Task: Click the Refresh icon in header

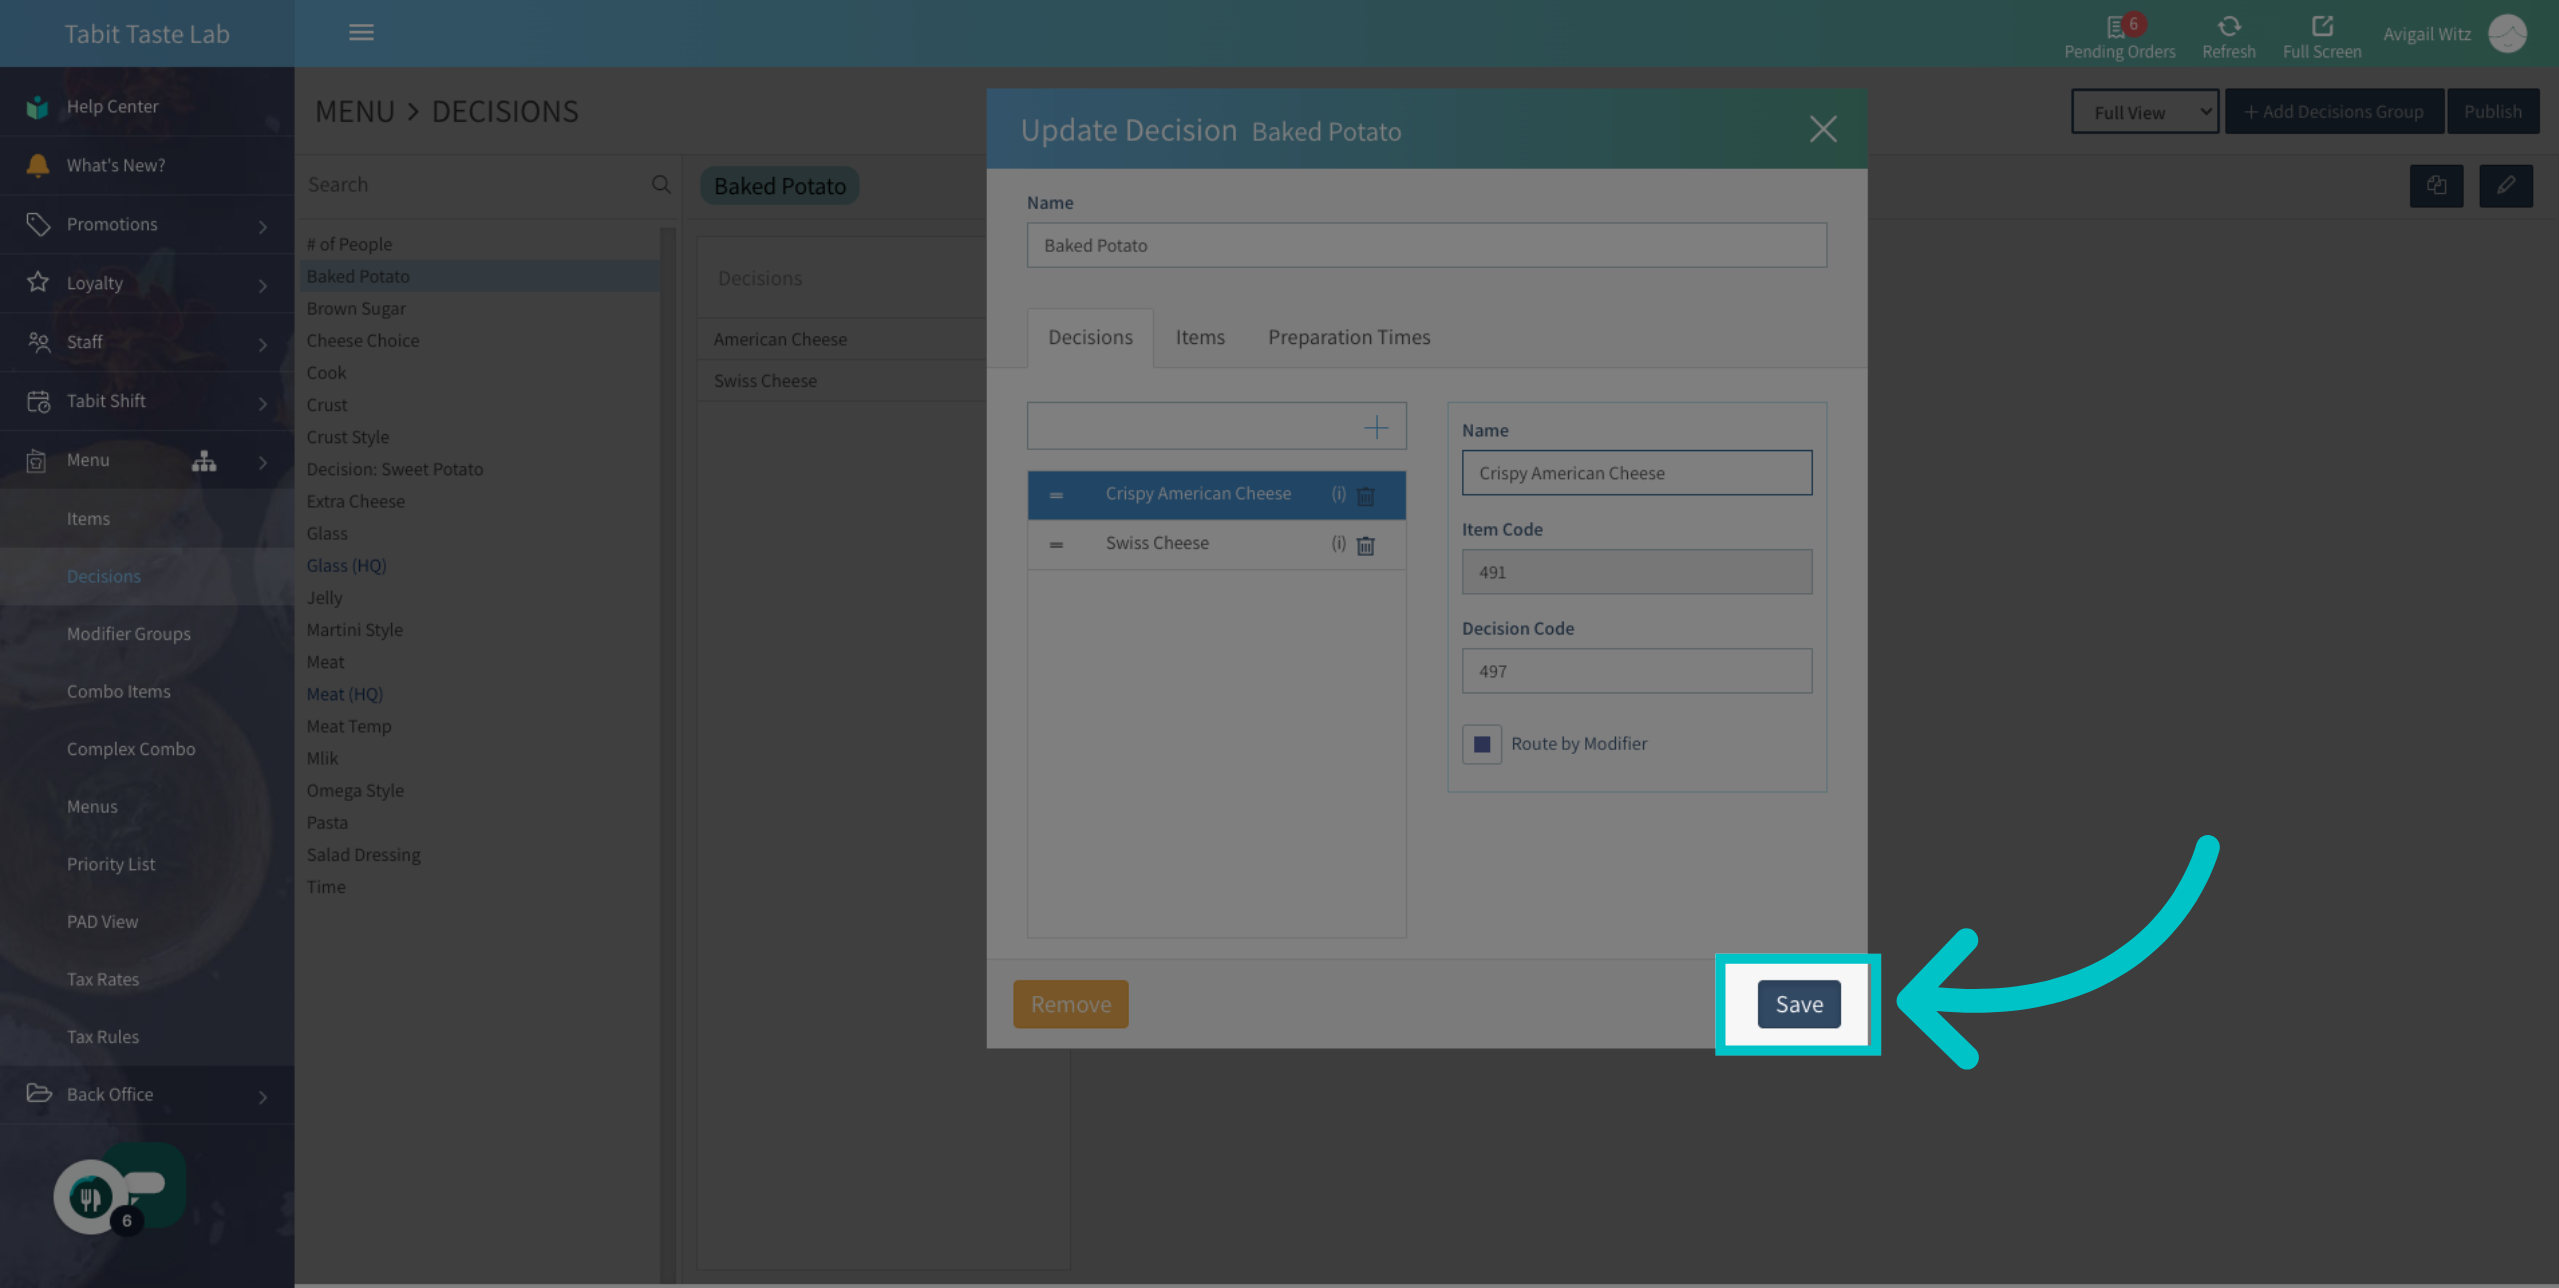Action: pos(2228,26)
